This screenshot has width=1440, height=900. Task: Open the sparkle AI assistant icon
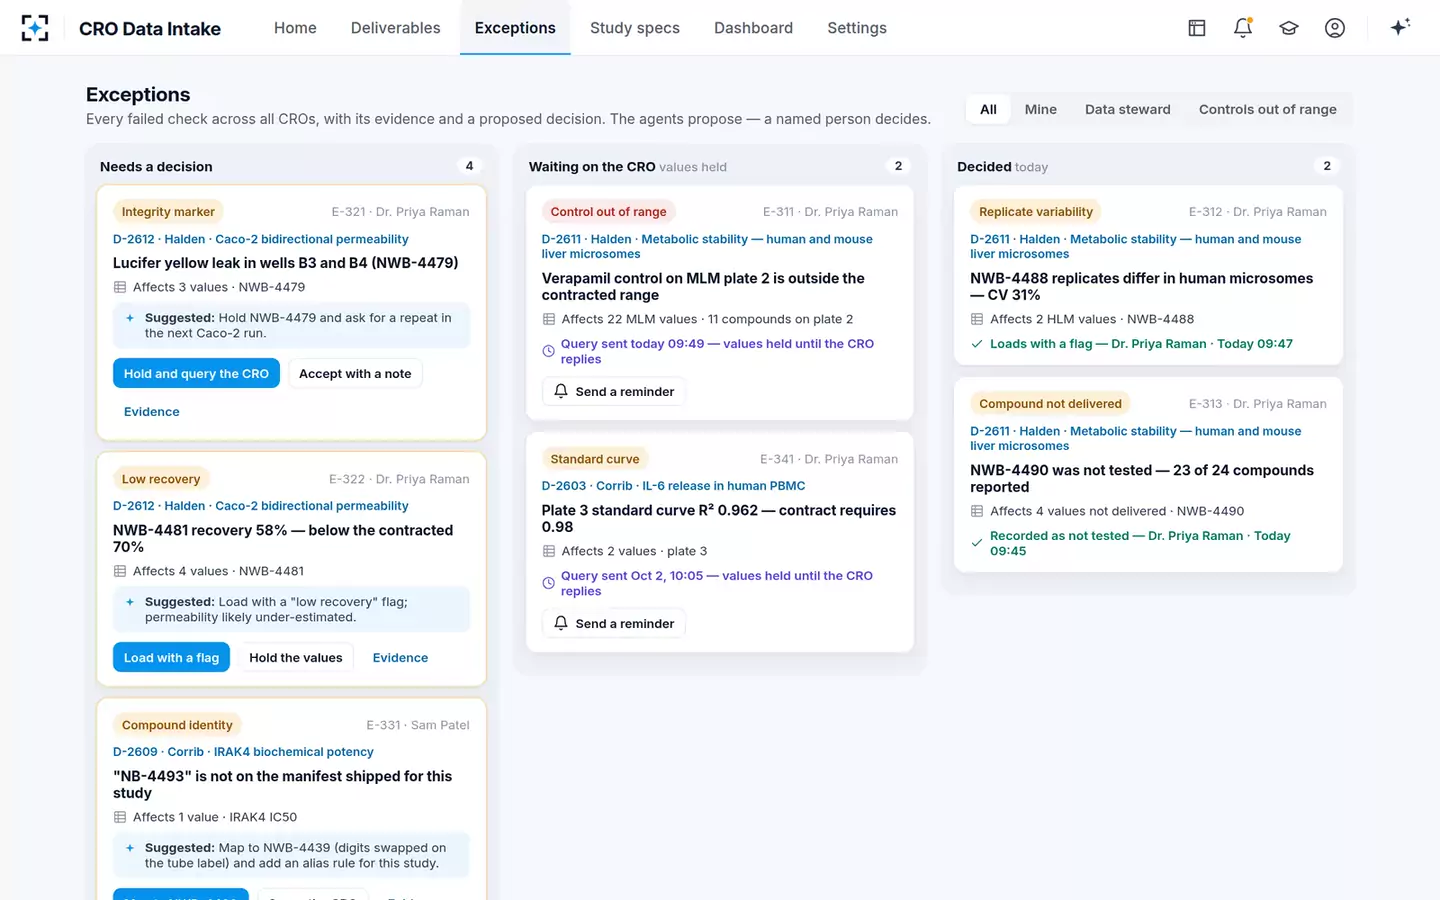click(1400, 27)
